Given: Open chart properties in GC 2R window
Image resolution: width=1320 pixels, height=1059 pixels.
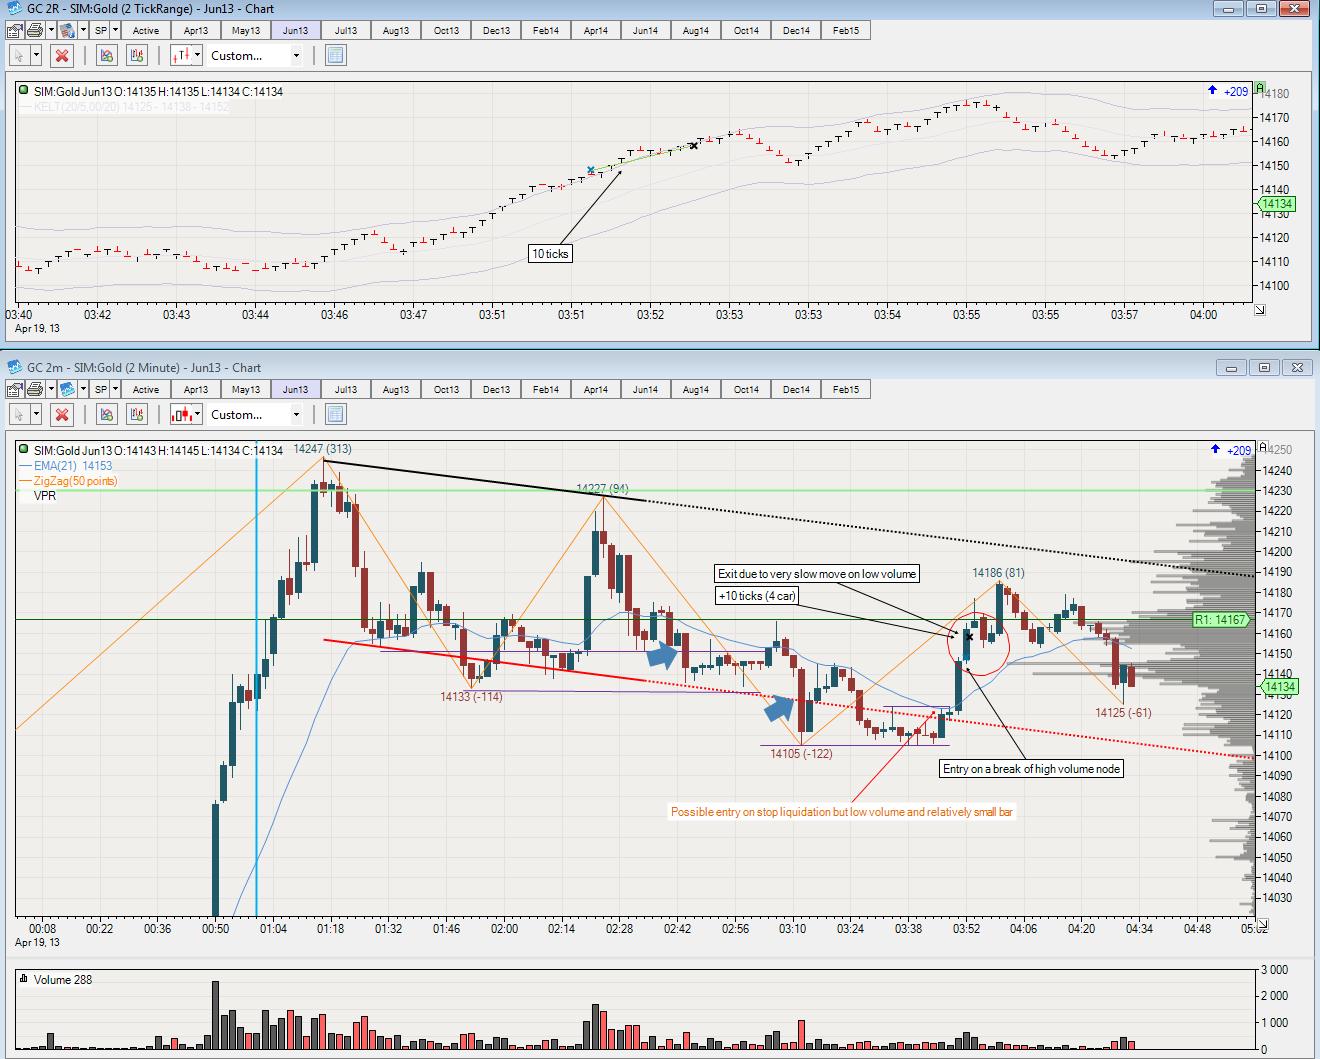Looking at the screenshot, I should pyautogui.click(x=14, y=30).
